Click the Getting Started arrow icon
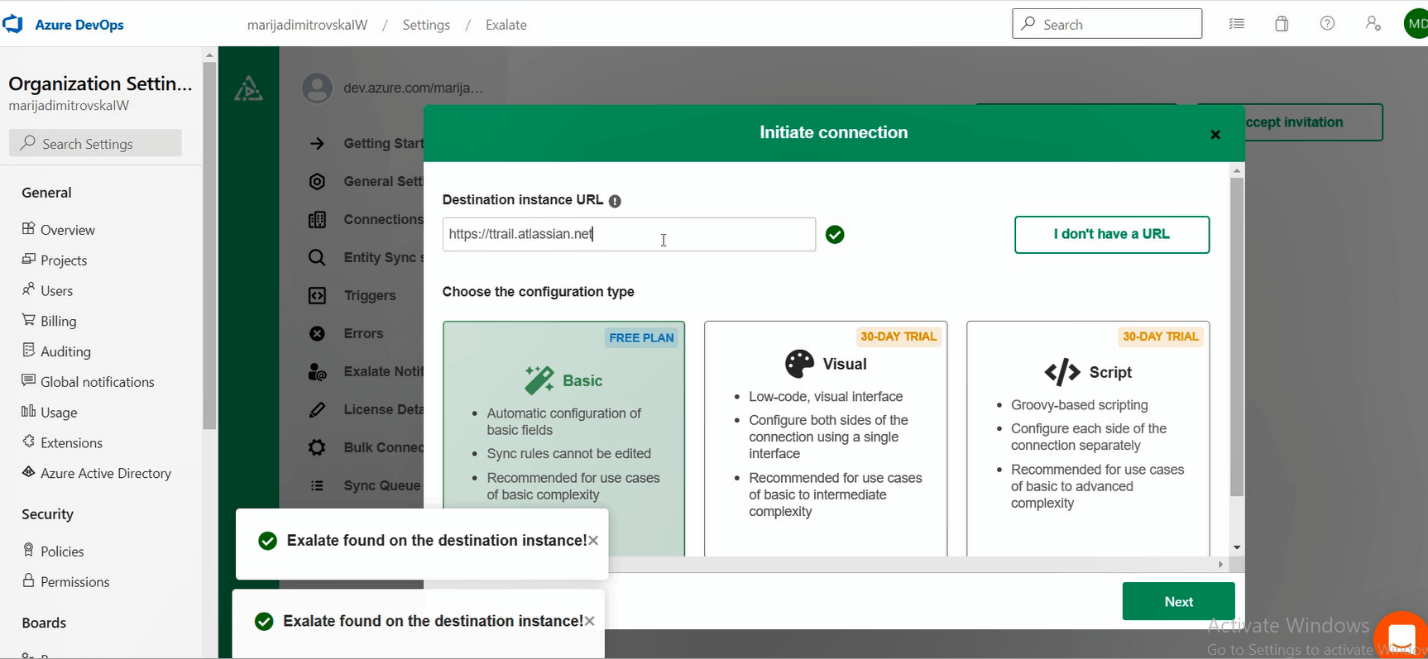The width and height of the screenshot is (1428, 659). (x=317, y=143)
